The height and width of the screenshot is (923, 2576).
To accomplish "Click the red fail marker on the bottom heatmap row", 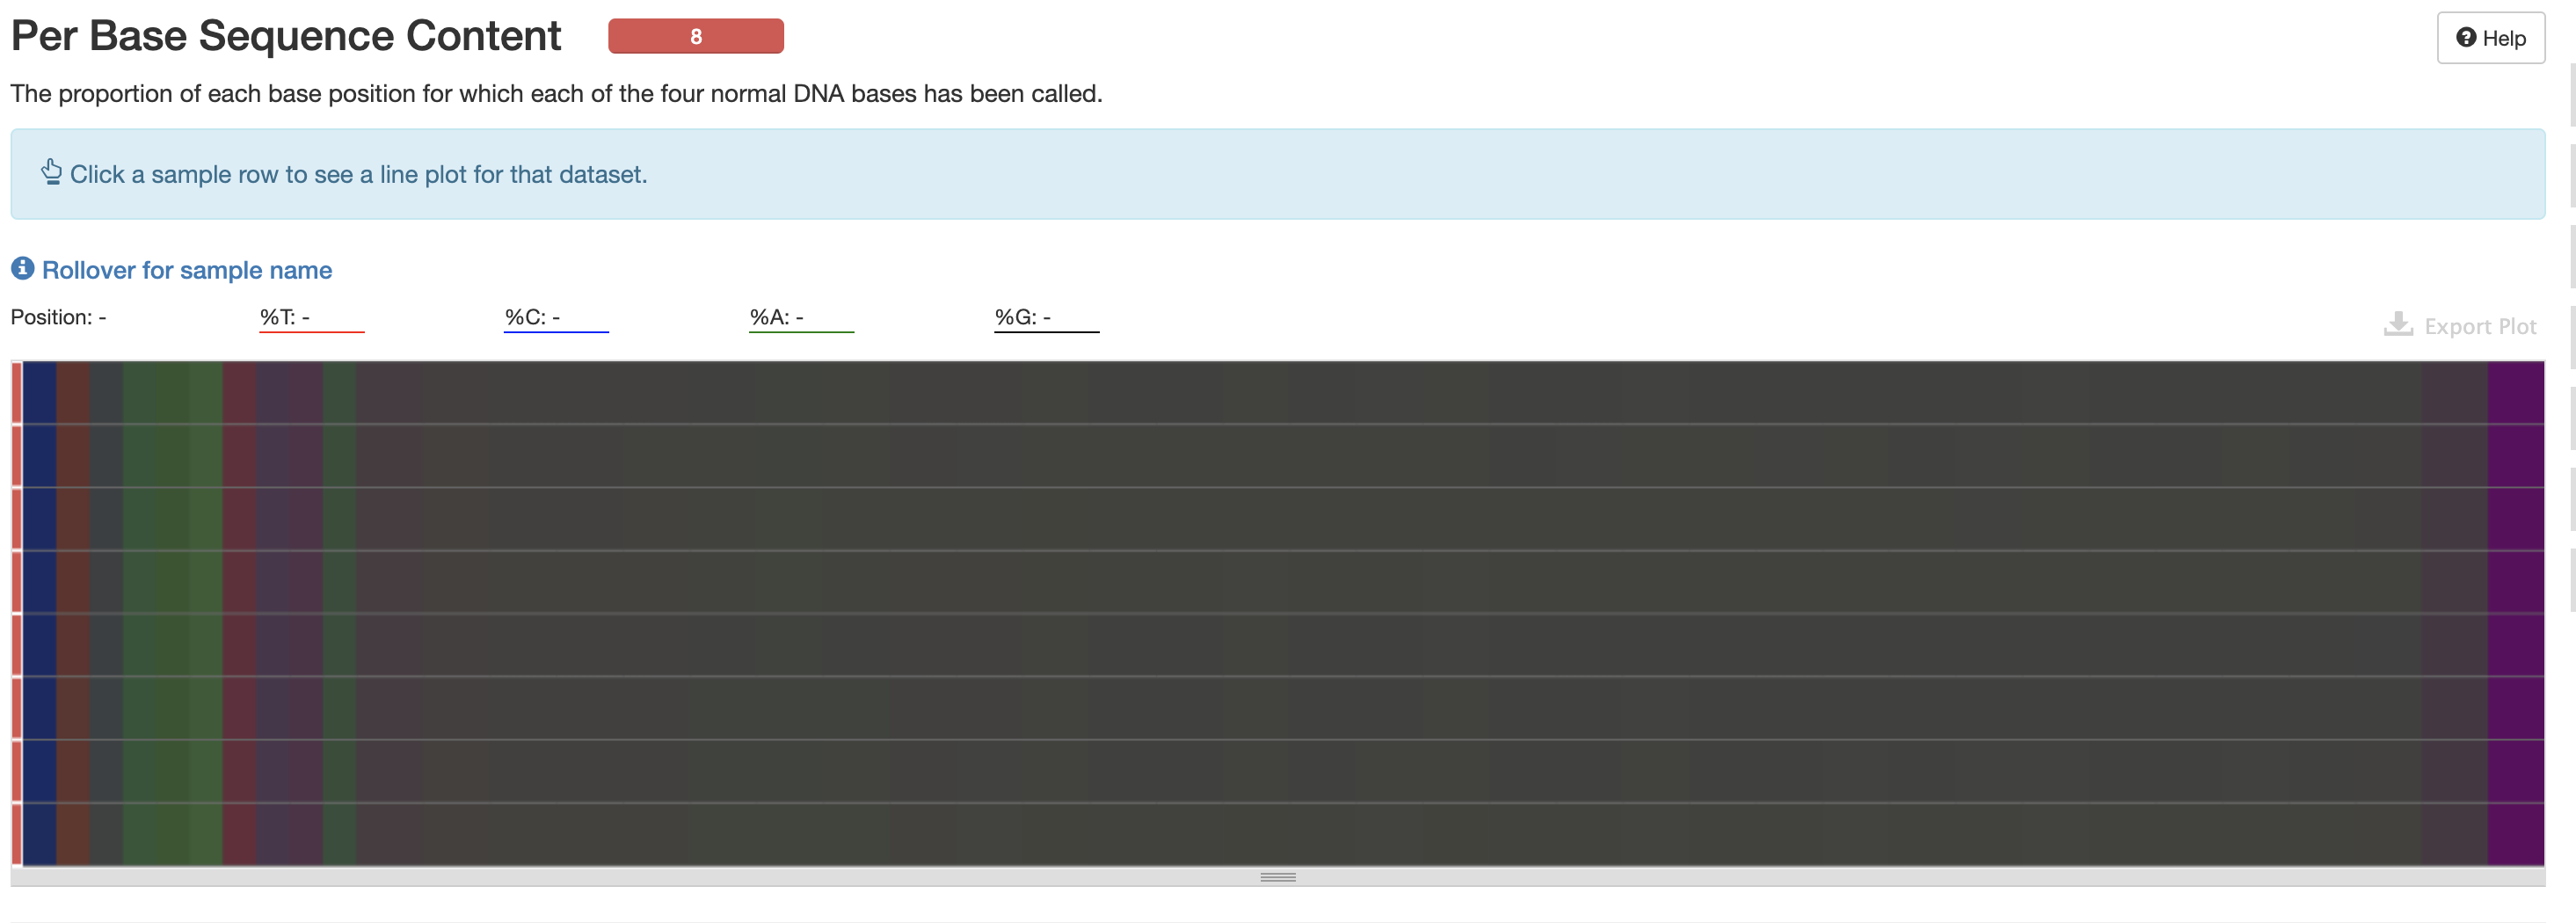I will (17, 834).
